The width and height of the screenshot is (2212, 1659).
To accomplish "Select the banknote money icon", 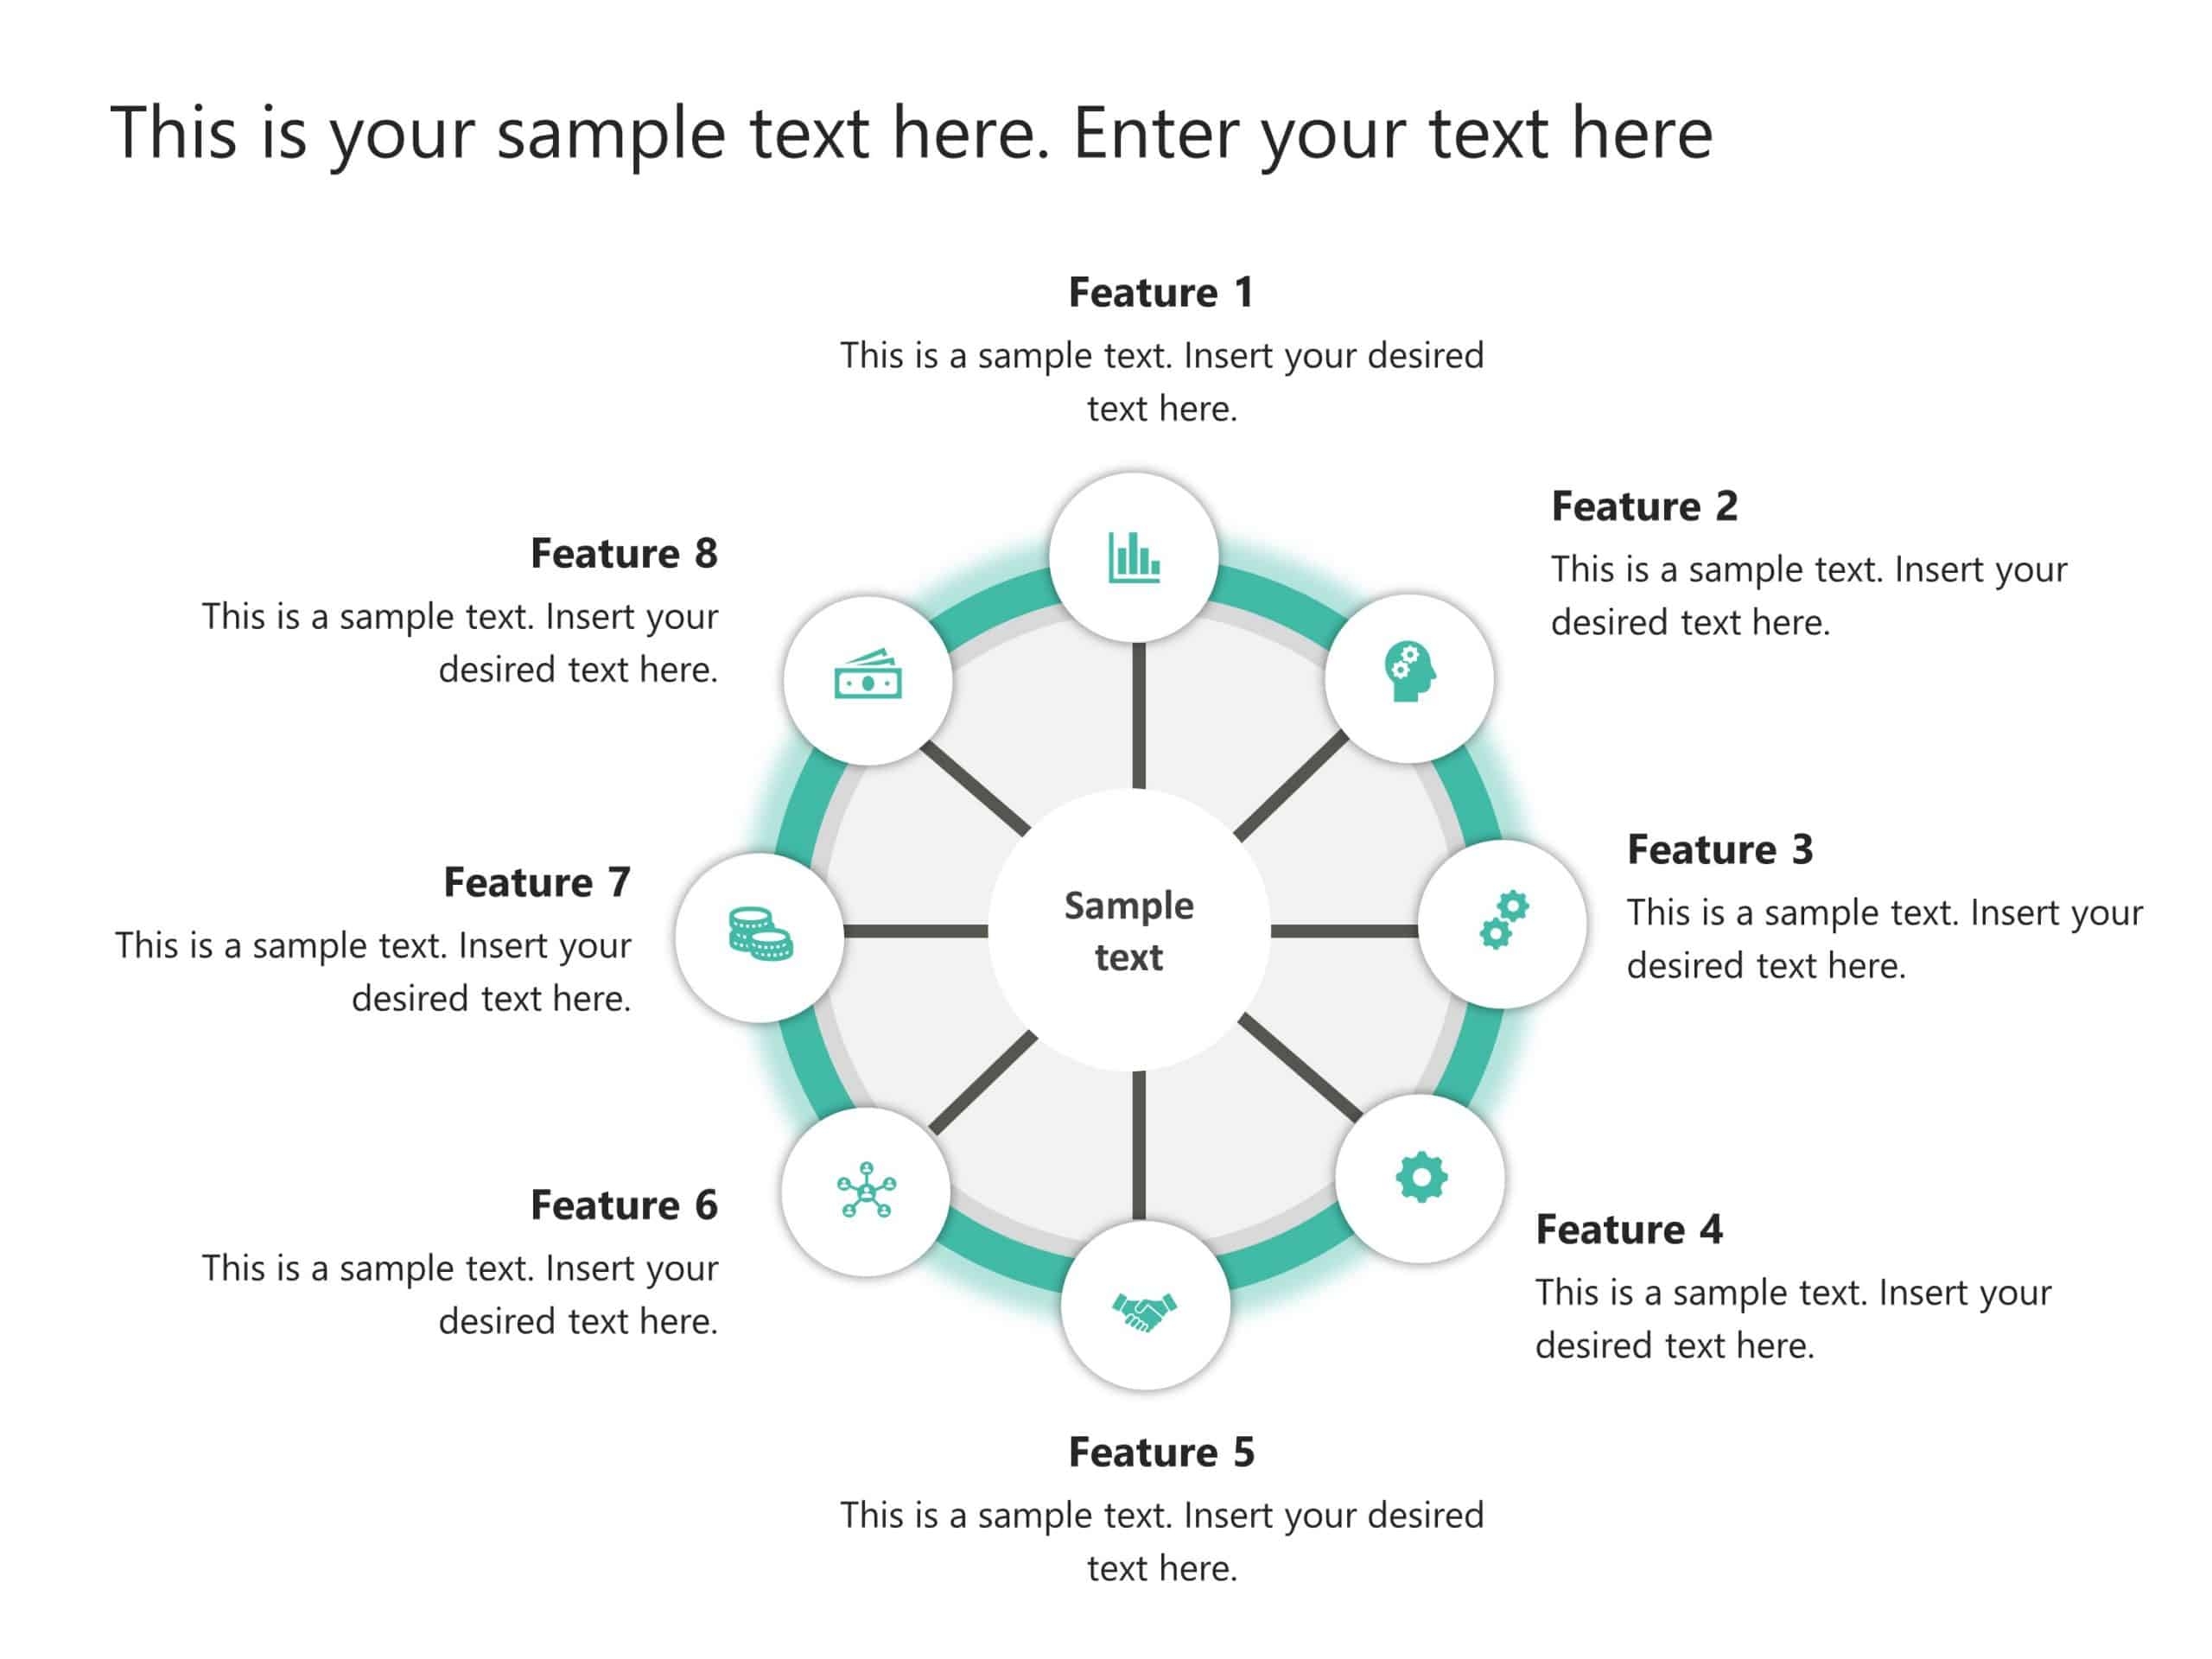I will pos(867,676).
